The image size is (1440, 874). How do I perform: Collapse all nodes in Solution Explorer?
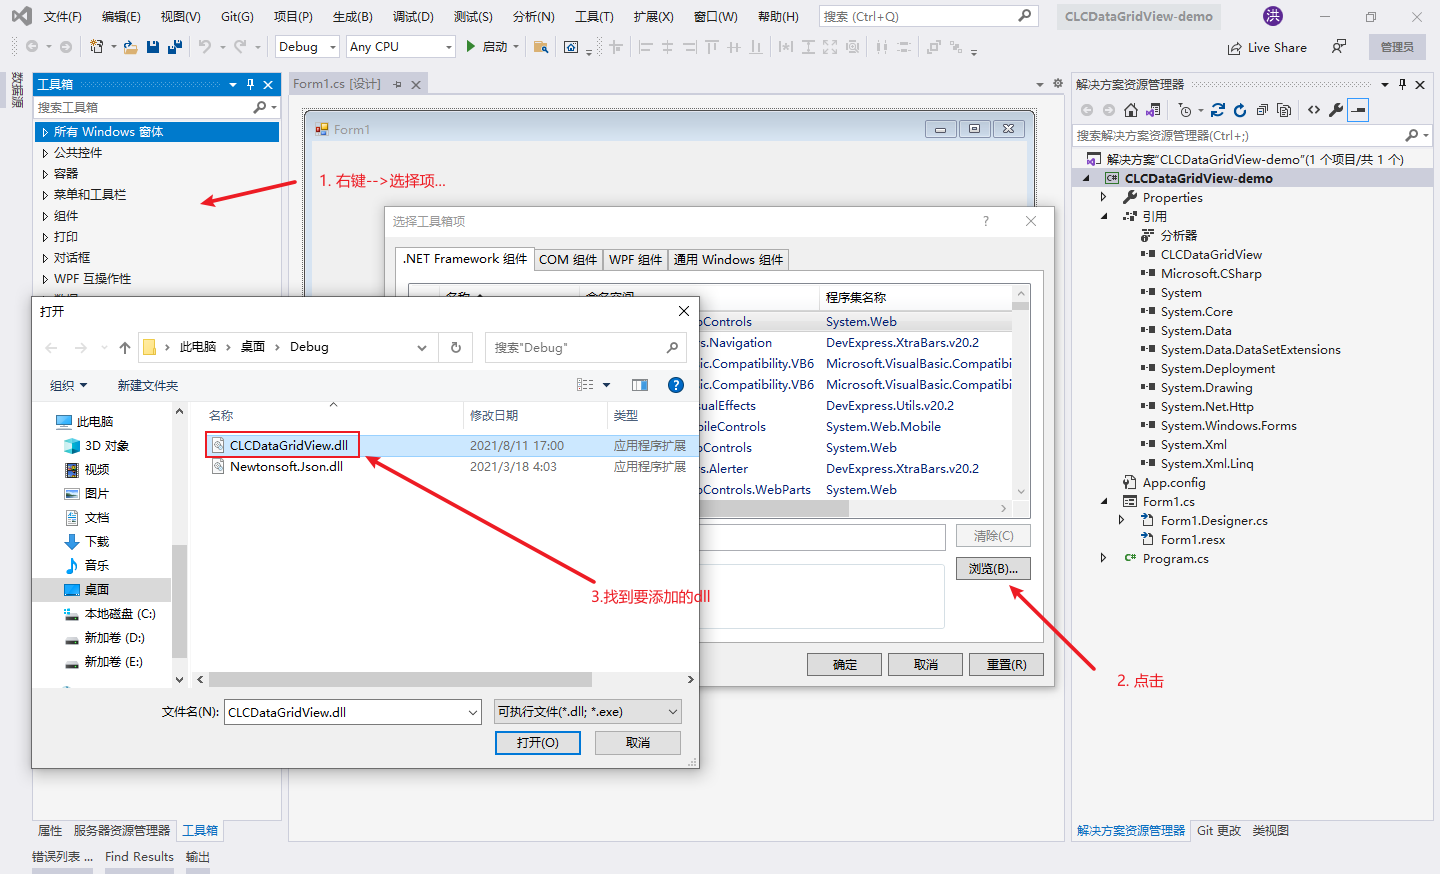pyautogui.click(x=1262, y=110)
